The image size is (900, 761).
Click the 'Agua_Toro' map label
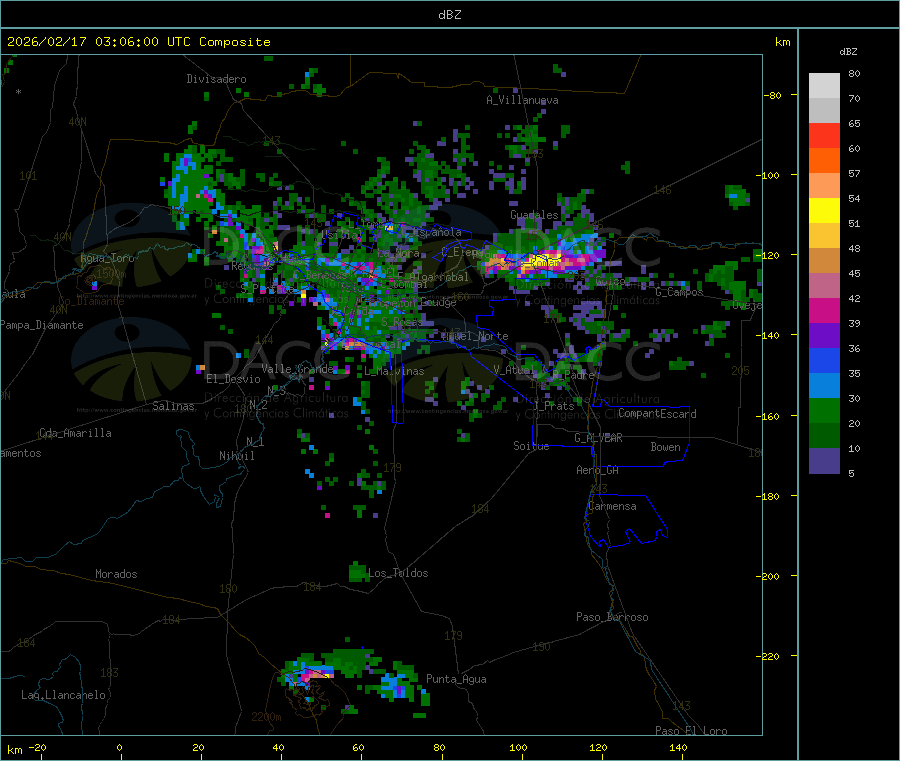[x=107, y=258]
